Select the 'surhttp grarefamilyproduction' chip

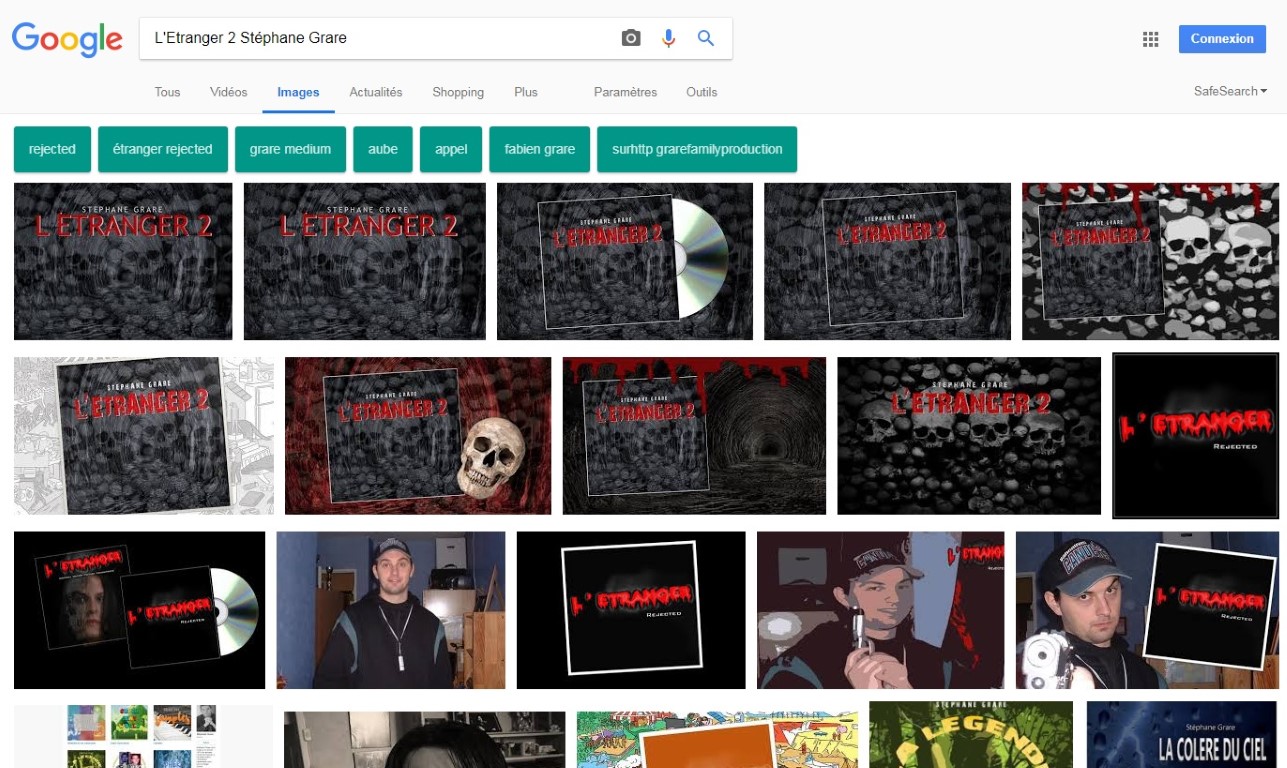coord(697,149)
